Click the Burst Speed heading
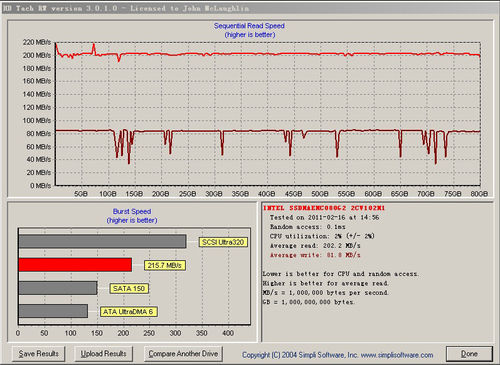500x365 pixels. pos(132,211)
